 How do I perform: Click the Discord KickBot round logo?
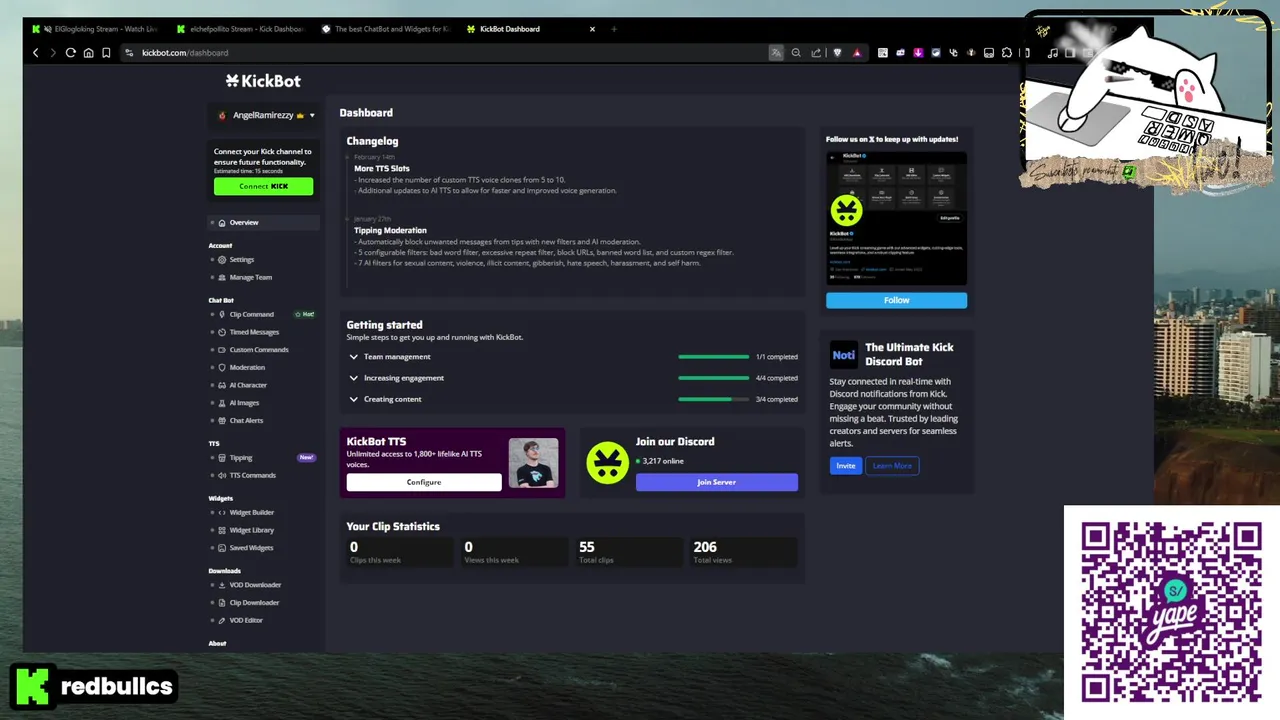click(607, 463)
